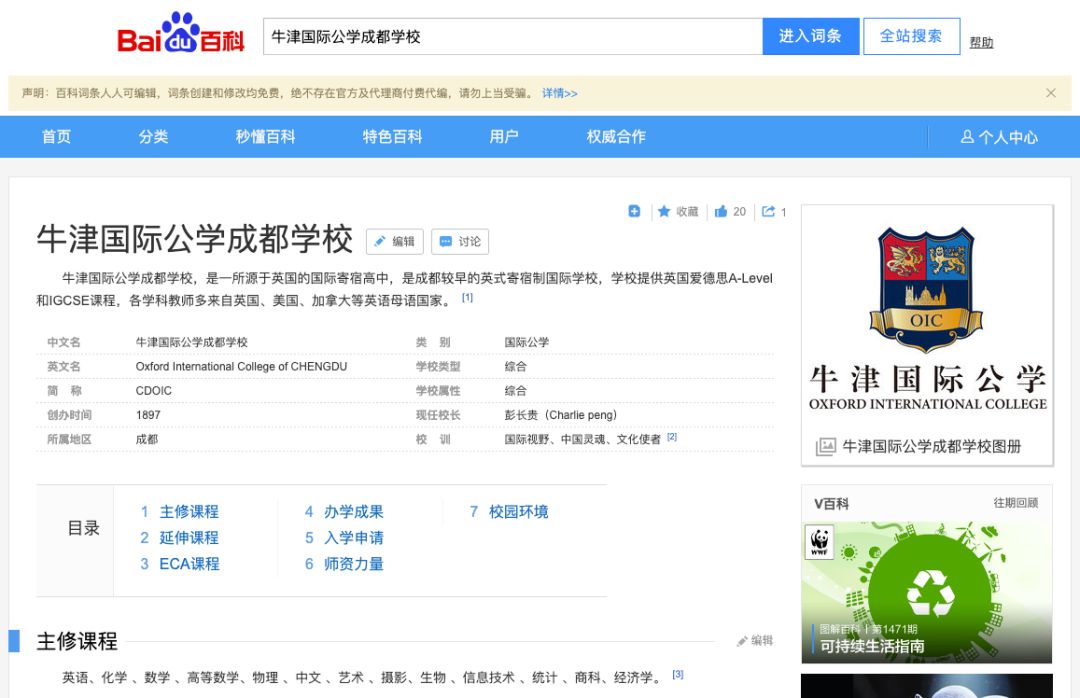Click the blue plus icon above the title

[x=634, y=211]
